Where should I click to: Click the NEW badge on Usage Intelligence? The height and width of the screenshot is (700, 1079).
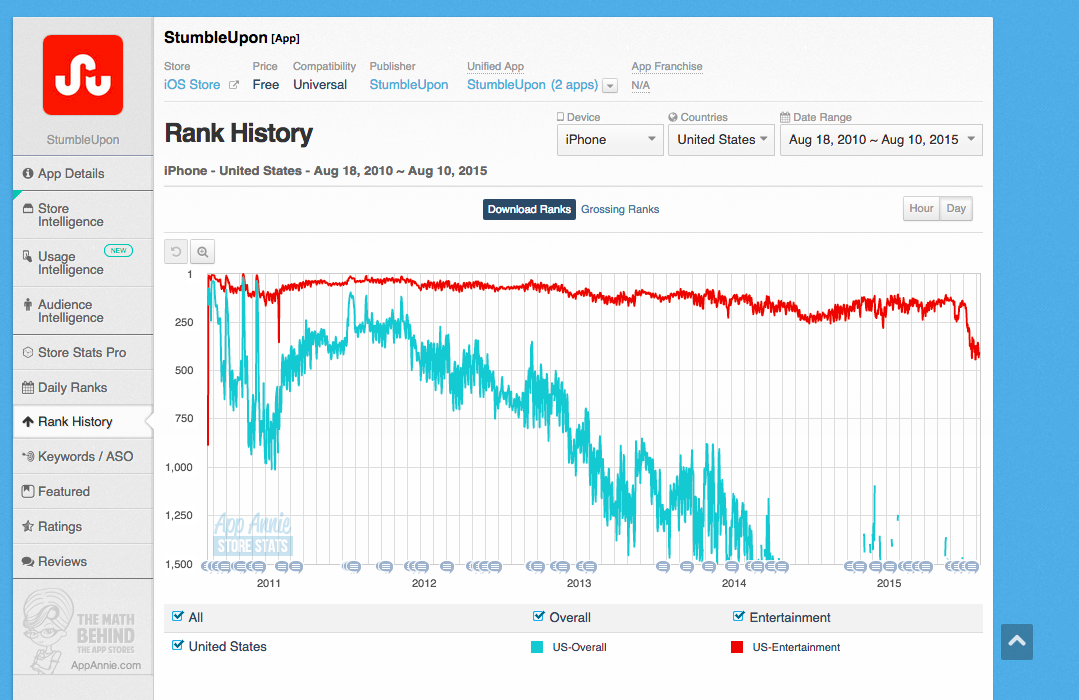[118, 251]
